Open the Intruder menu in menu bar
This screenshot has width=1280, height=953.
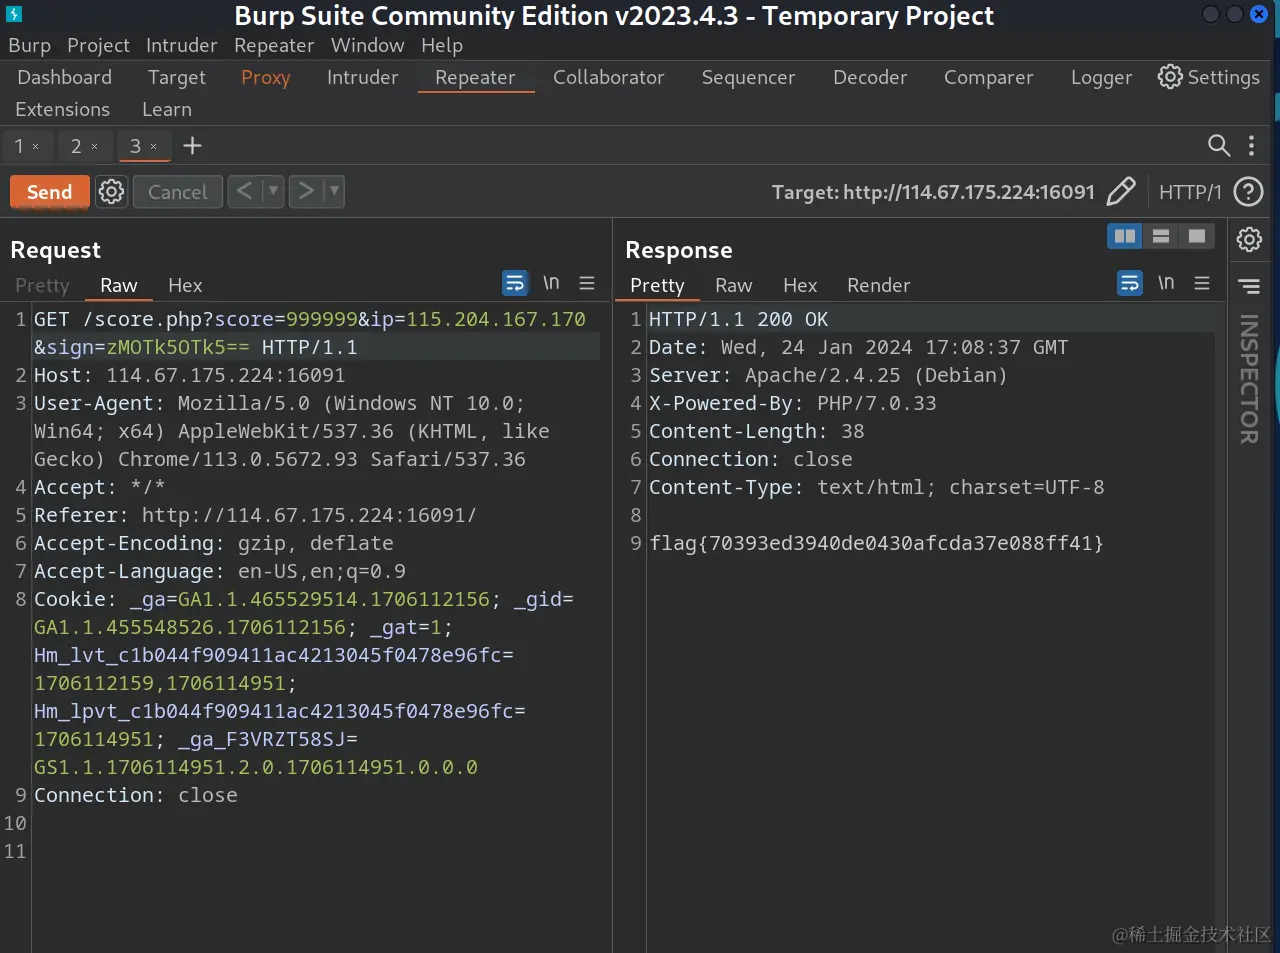pos(181,45)
